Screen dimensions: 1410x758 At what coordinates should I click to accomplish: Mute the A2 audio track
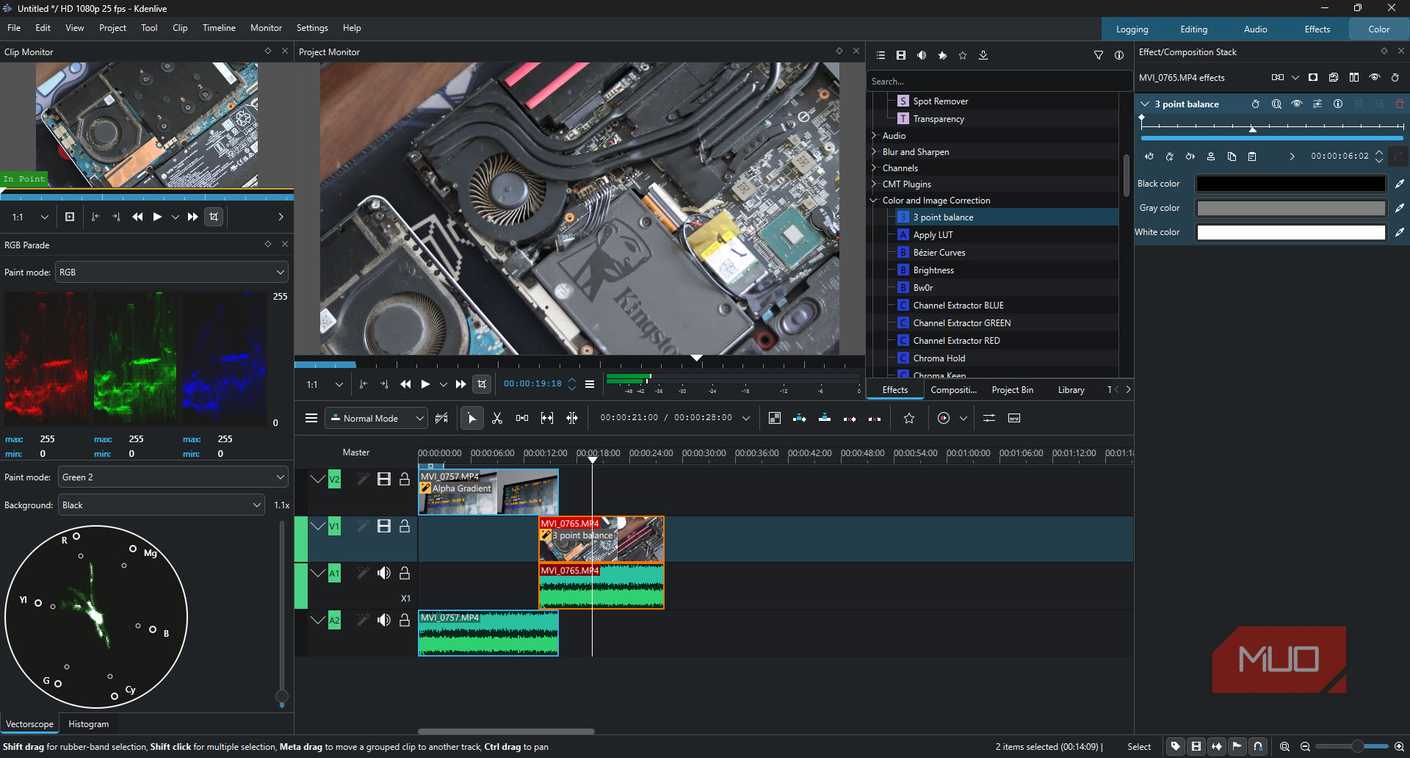pos(384,620)
